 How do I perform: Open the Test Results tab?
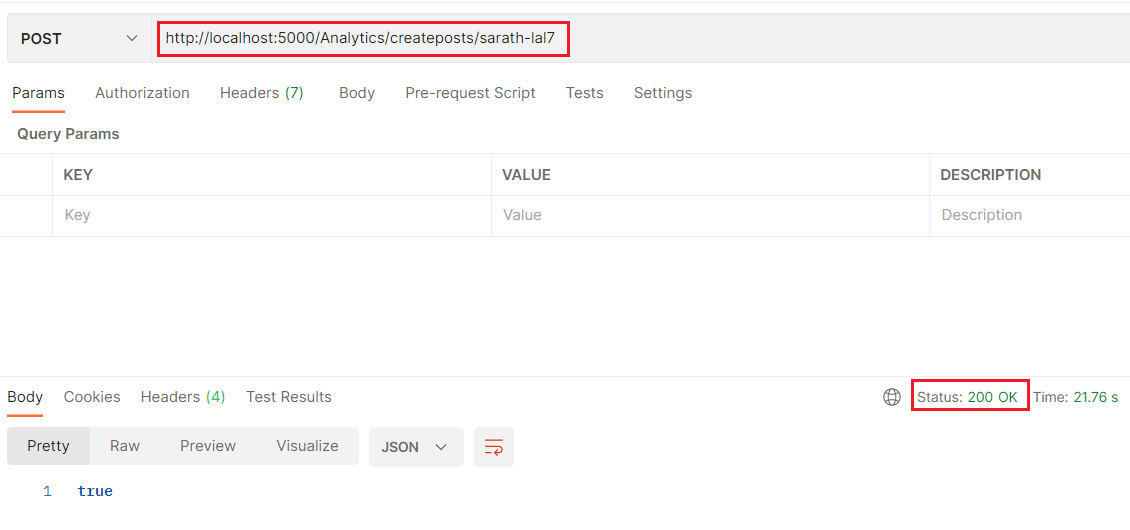click(289, 397)
